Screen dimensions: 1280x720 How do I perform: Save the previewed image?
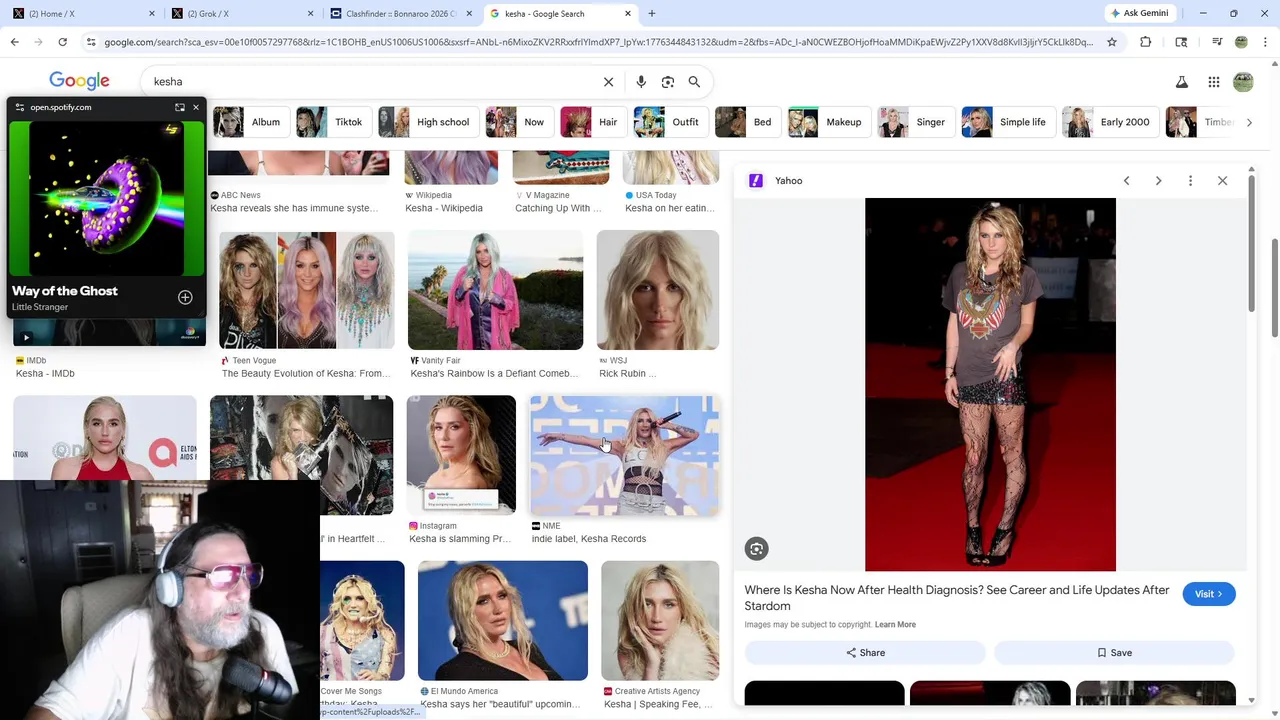click(1114, 653)
